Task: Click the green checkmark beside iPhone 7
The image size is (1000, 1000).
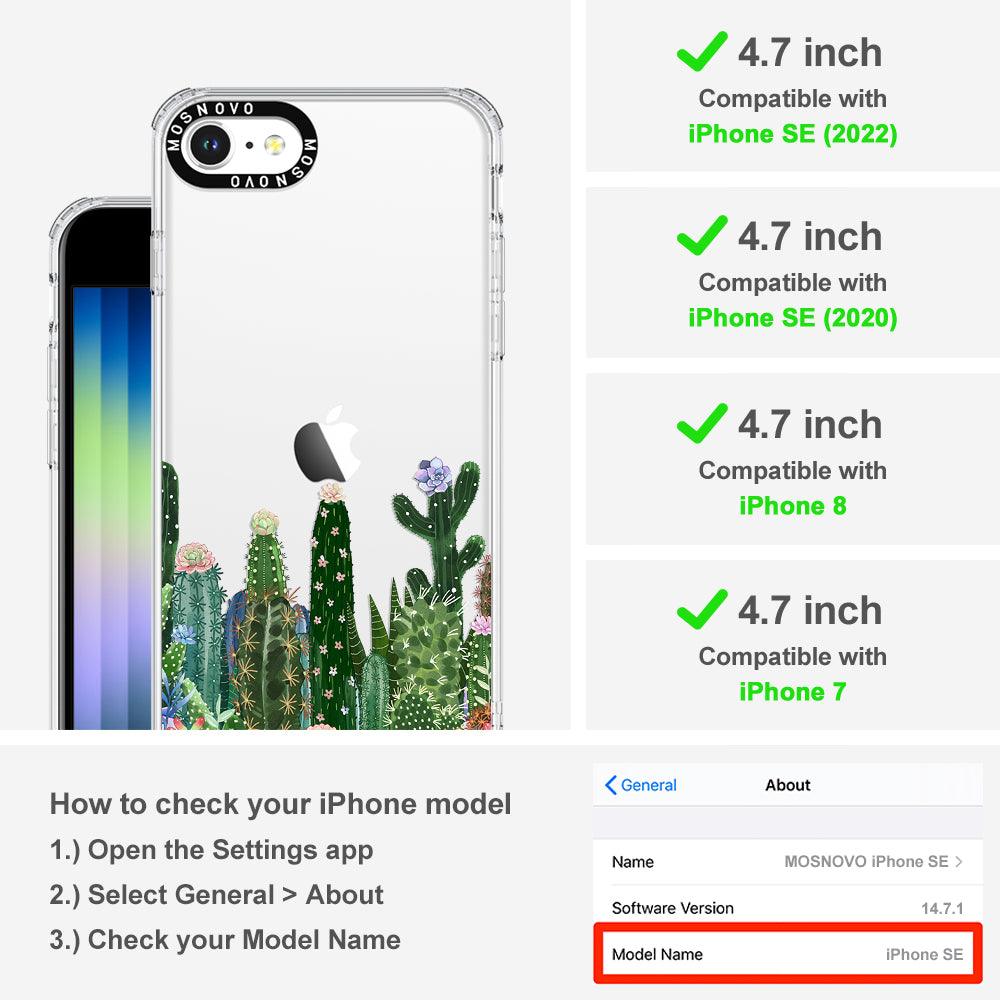Action: click(702, 609)
